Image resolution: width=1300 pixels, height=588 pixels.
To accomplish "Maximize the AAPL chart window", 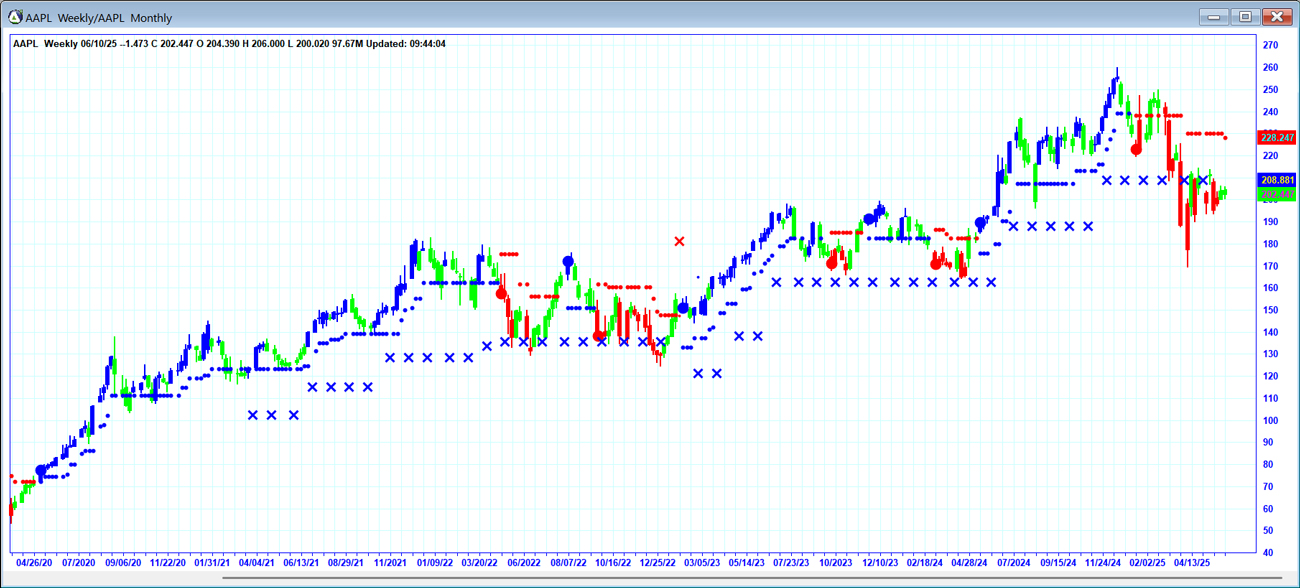I will click(1245, 16).
